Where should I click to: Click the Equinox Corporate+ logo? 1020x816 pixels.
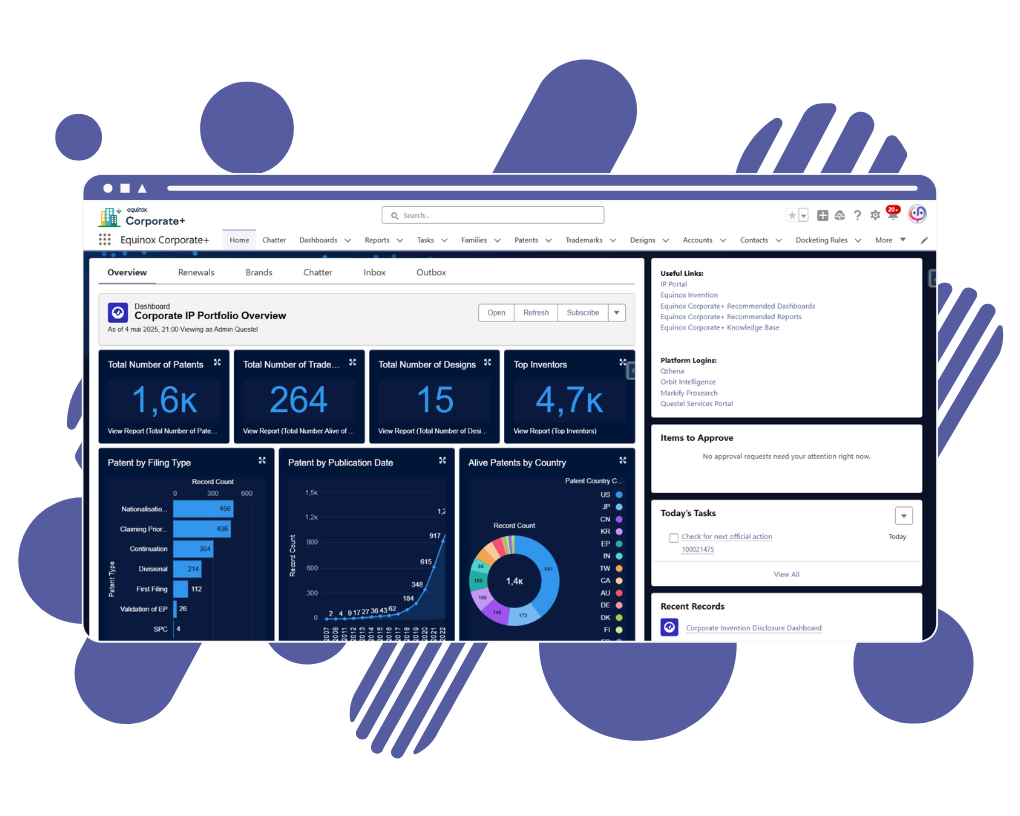[142, 217]
